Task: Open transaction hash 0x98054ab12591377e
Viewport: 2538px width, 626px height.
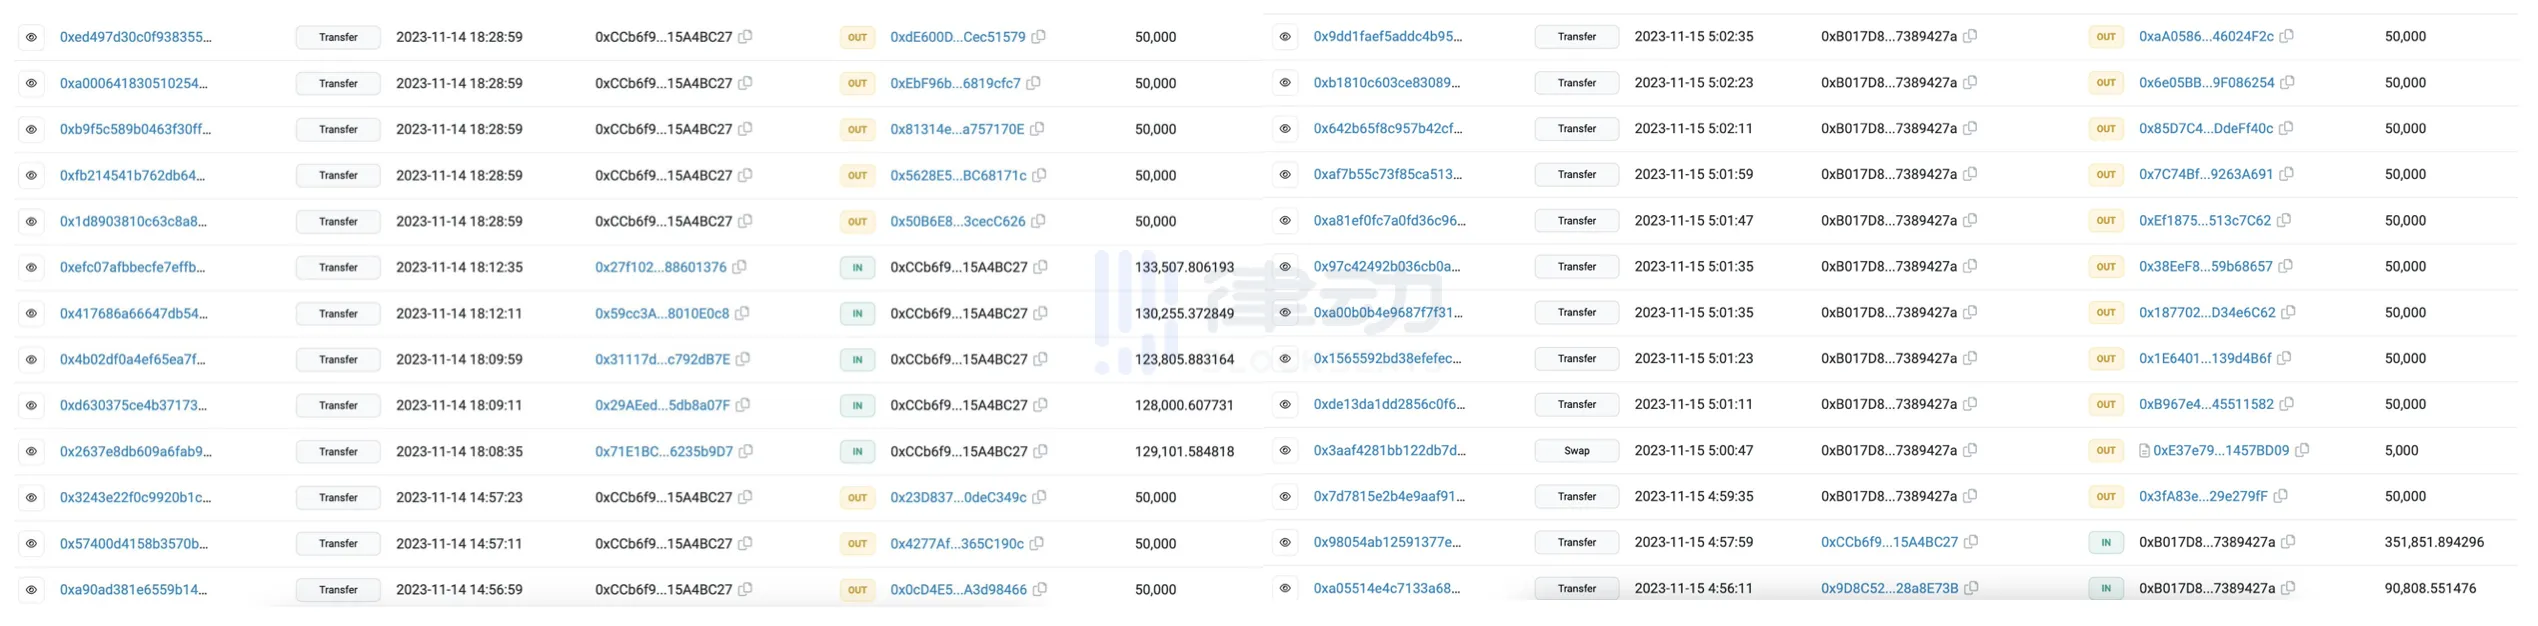Action: 1386,542
